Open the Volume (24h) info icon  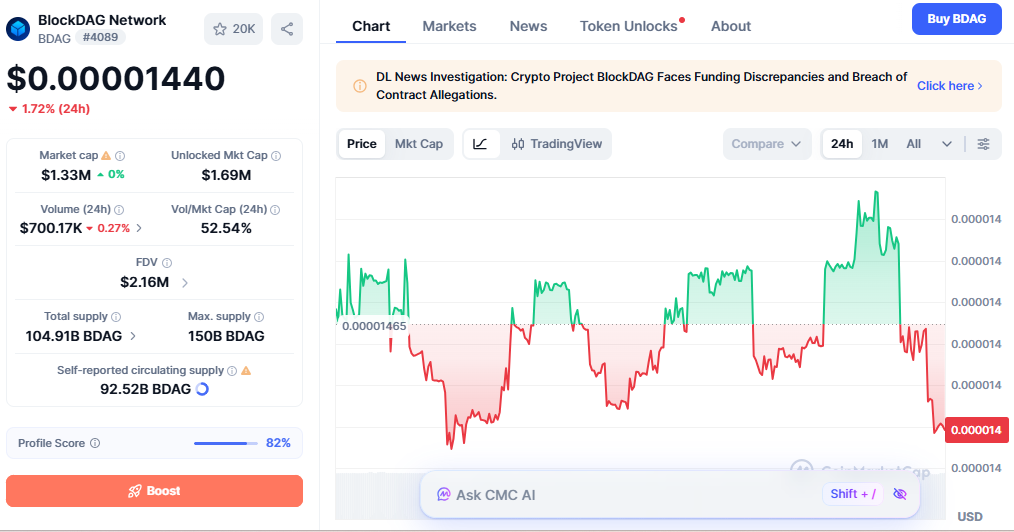[x=119, y=209]
